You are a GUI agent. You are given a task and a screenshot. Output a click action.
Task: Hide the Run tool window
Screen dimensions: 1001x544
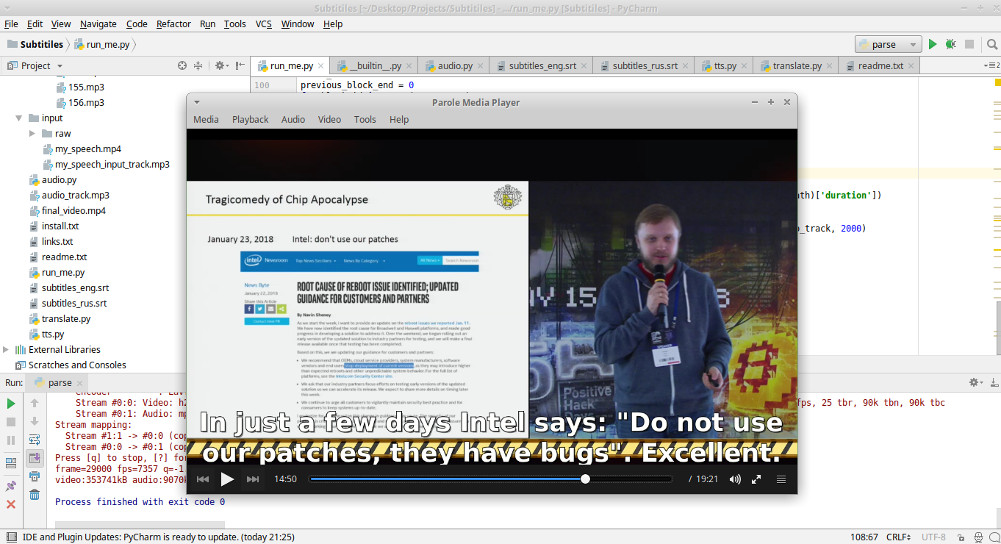click(994, 382)
